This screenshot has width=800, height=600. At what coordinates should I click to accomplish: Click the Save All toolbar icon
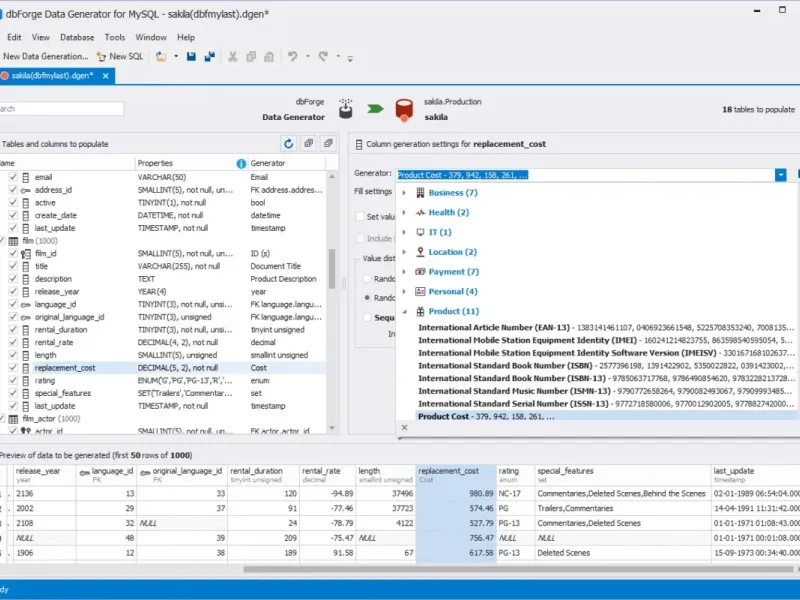208,57
